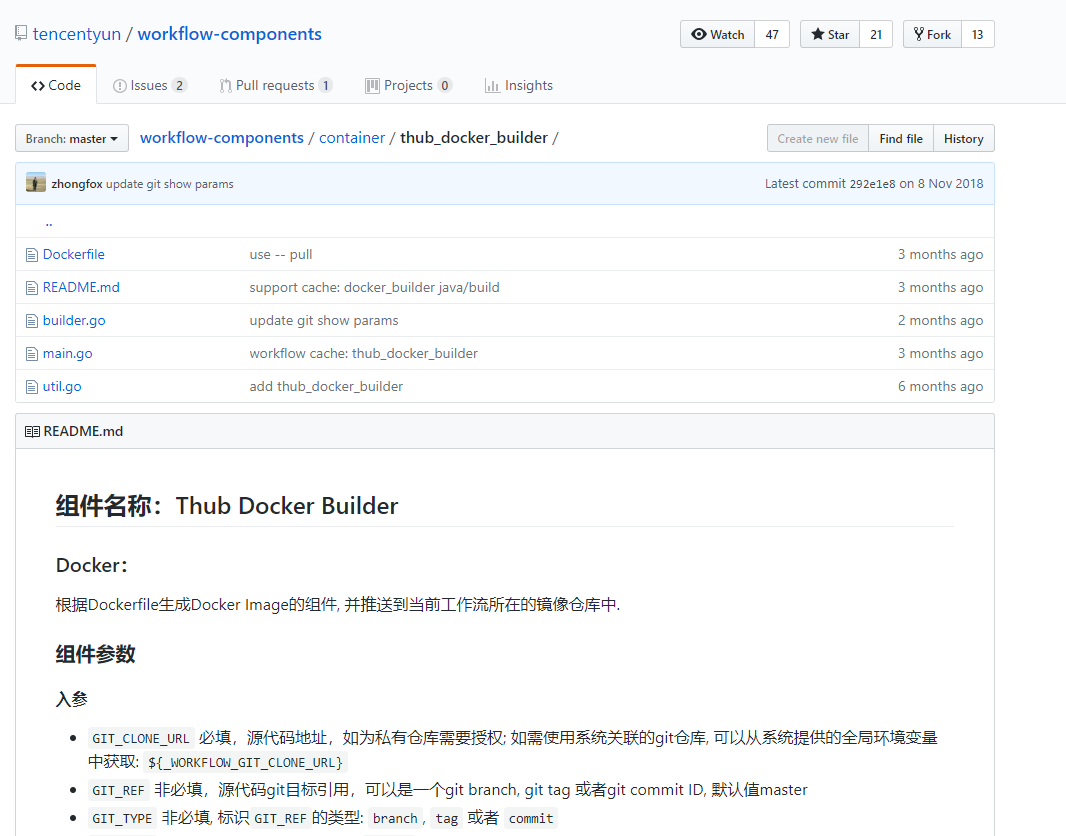
Task: Open commit hash 292e1e8
Action: (x=872, y=184)
